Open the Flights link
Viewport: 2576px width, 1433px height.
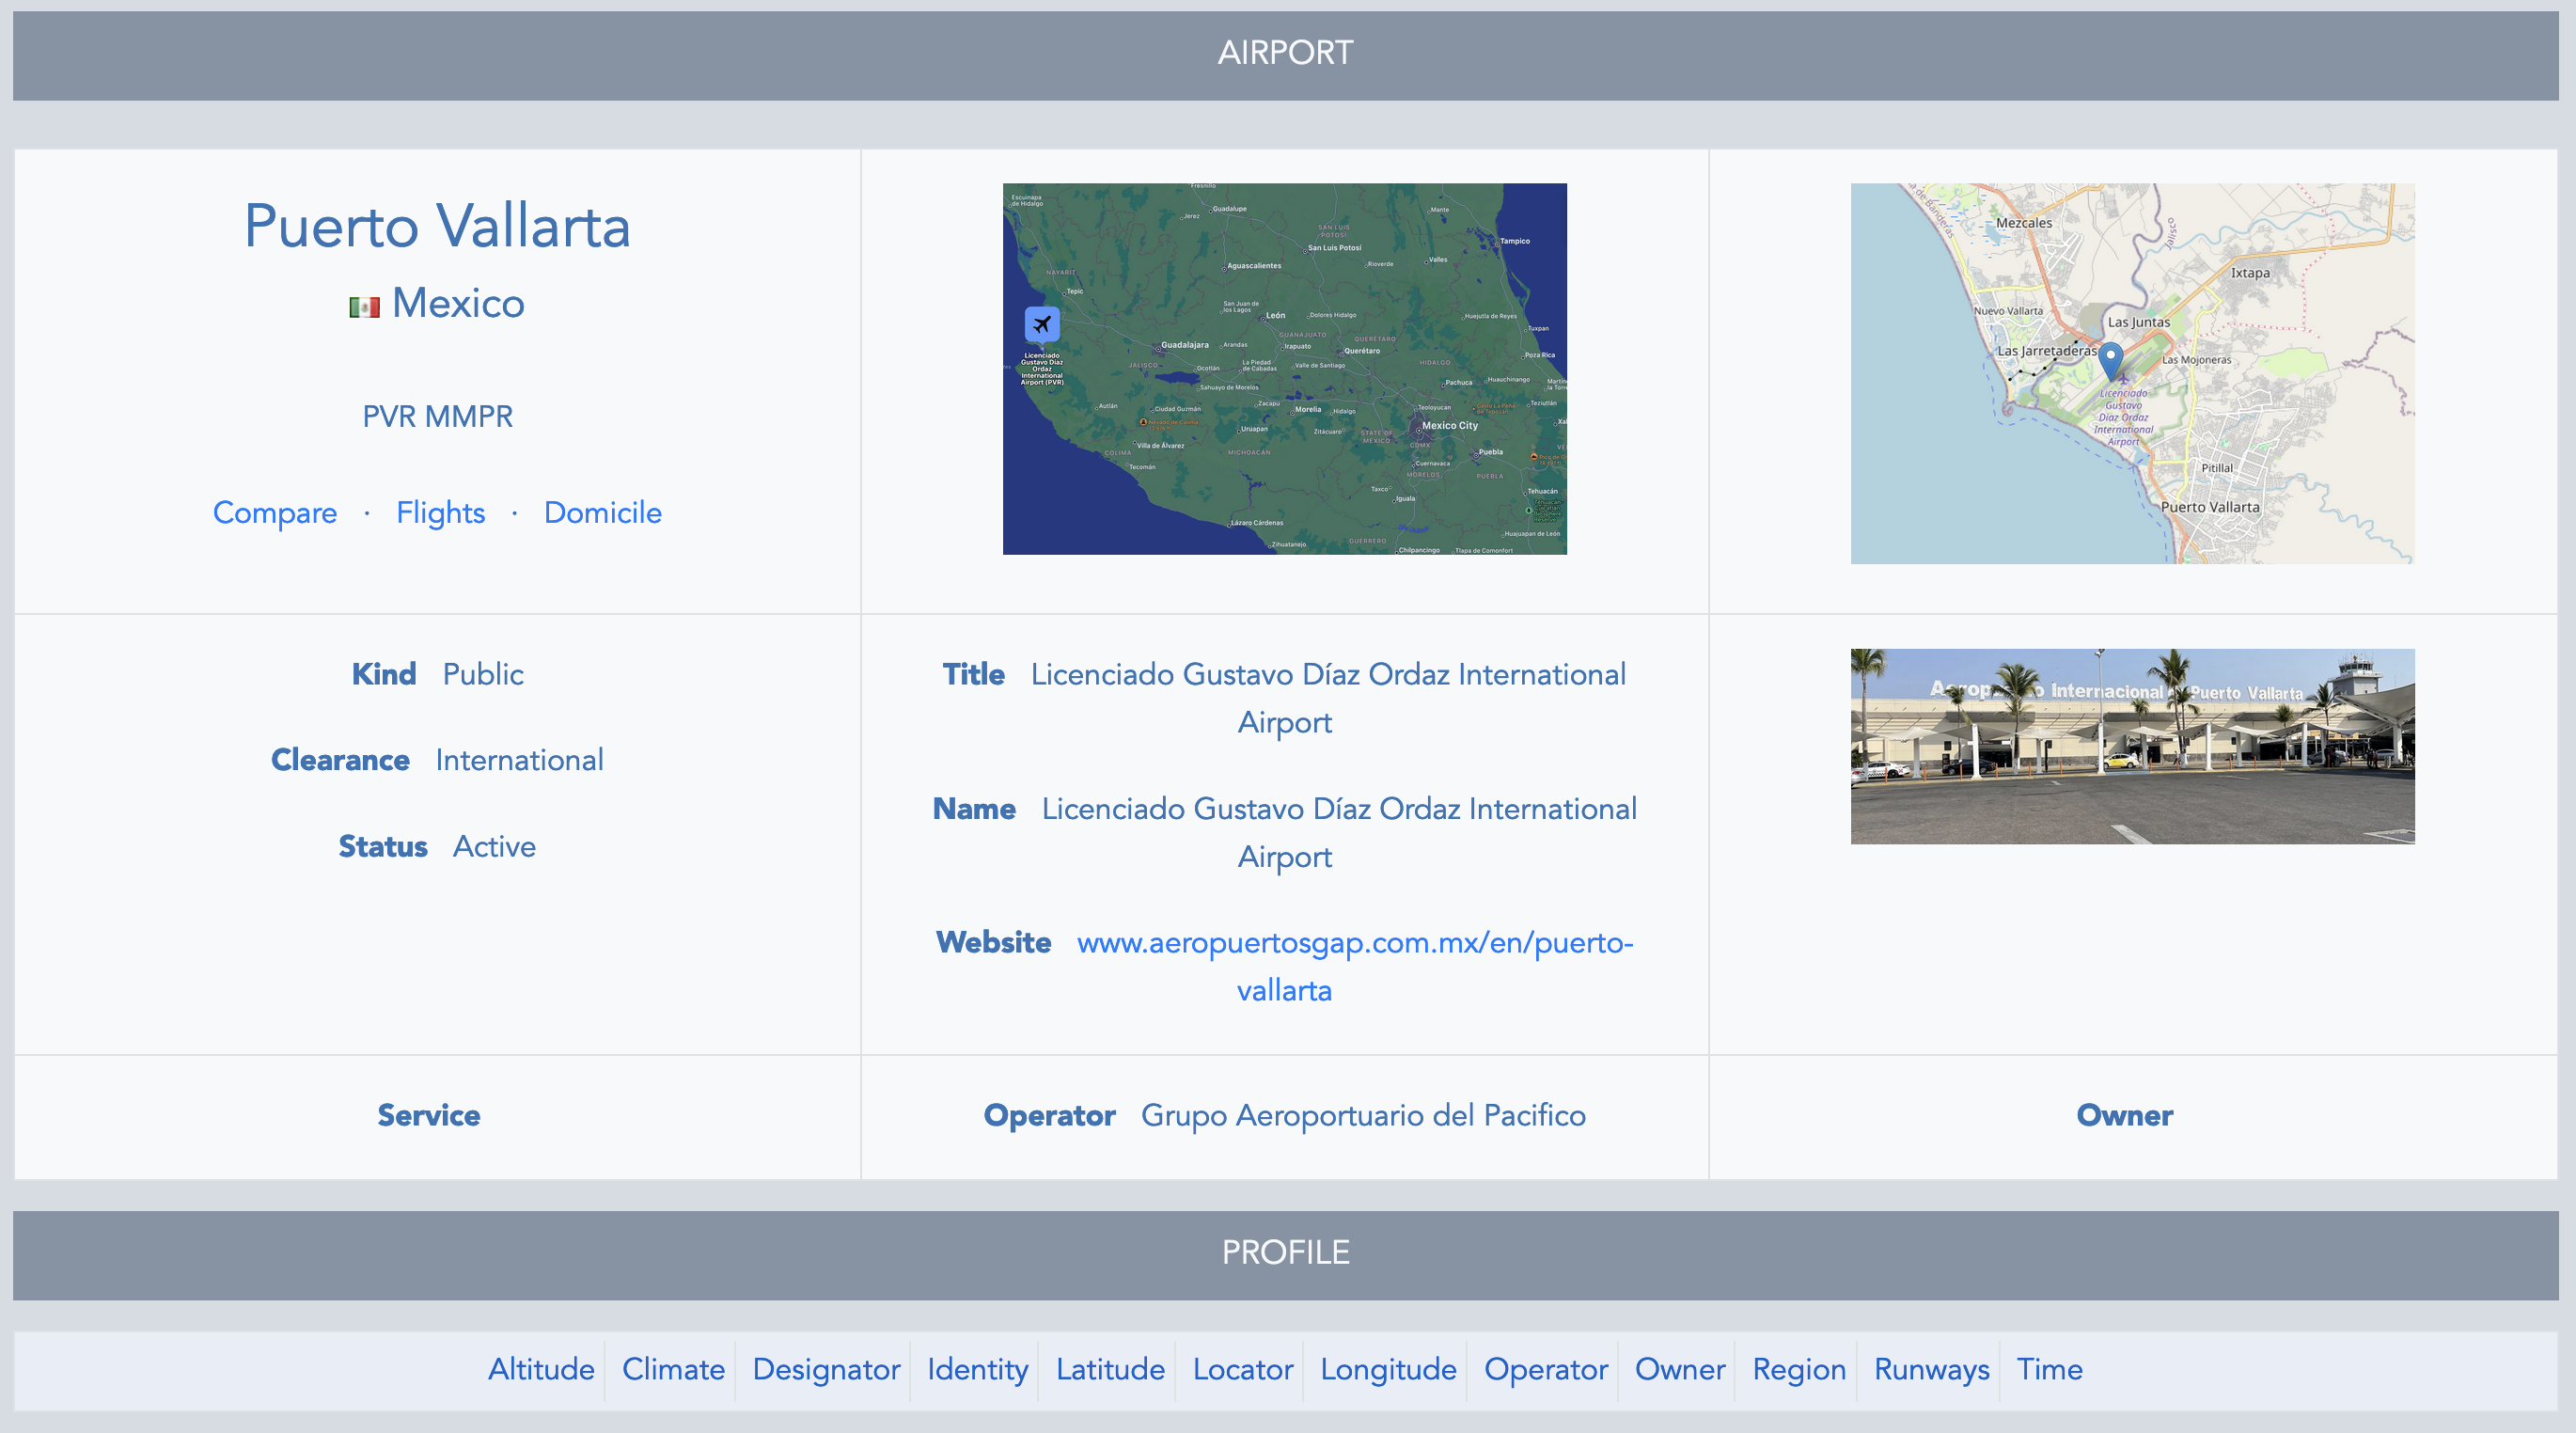[440, 513]
